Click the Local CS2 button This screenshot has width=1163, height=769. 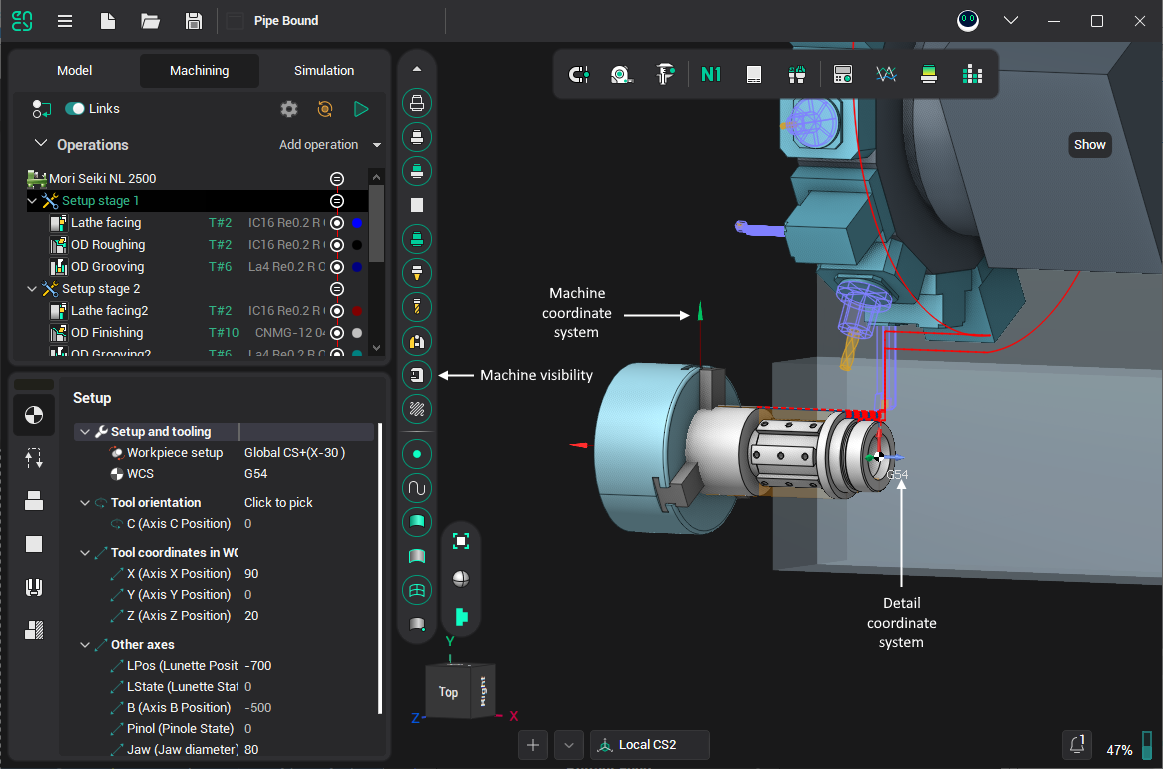(x=649, y=745)
